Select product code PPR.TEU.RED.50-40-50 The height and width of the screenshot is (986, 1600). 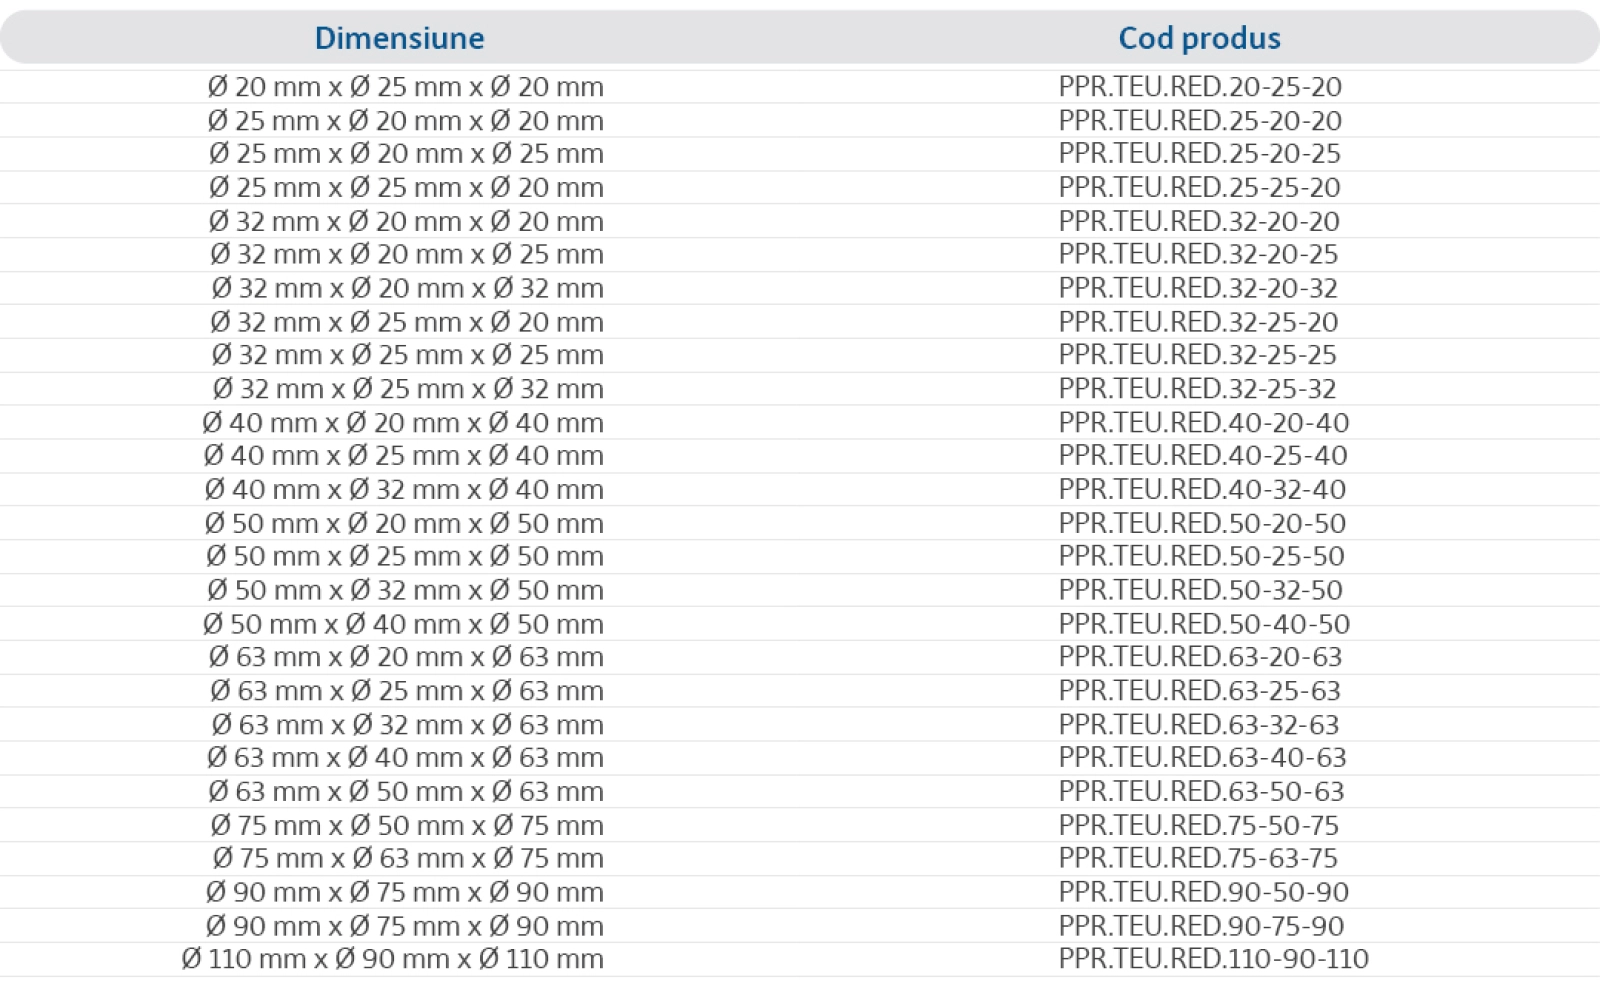coord(1204,624)
